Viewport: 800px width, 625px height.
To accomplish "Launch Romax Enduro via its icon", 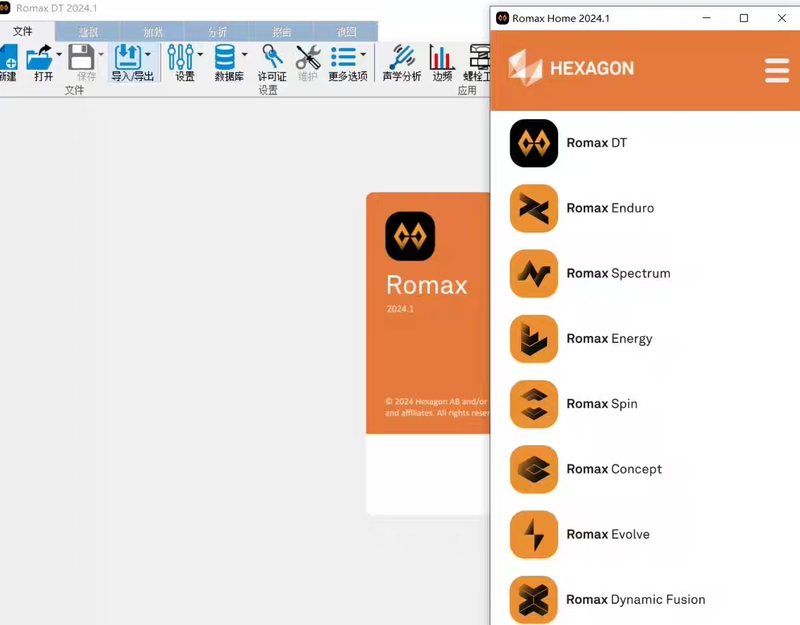I will (x=534, y=208).
